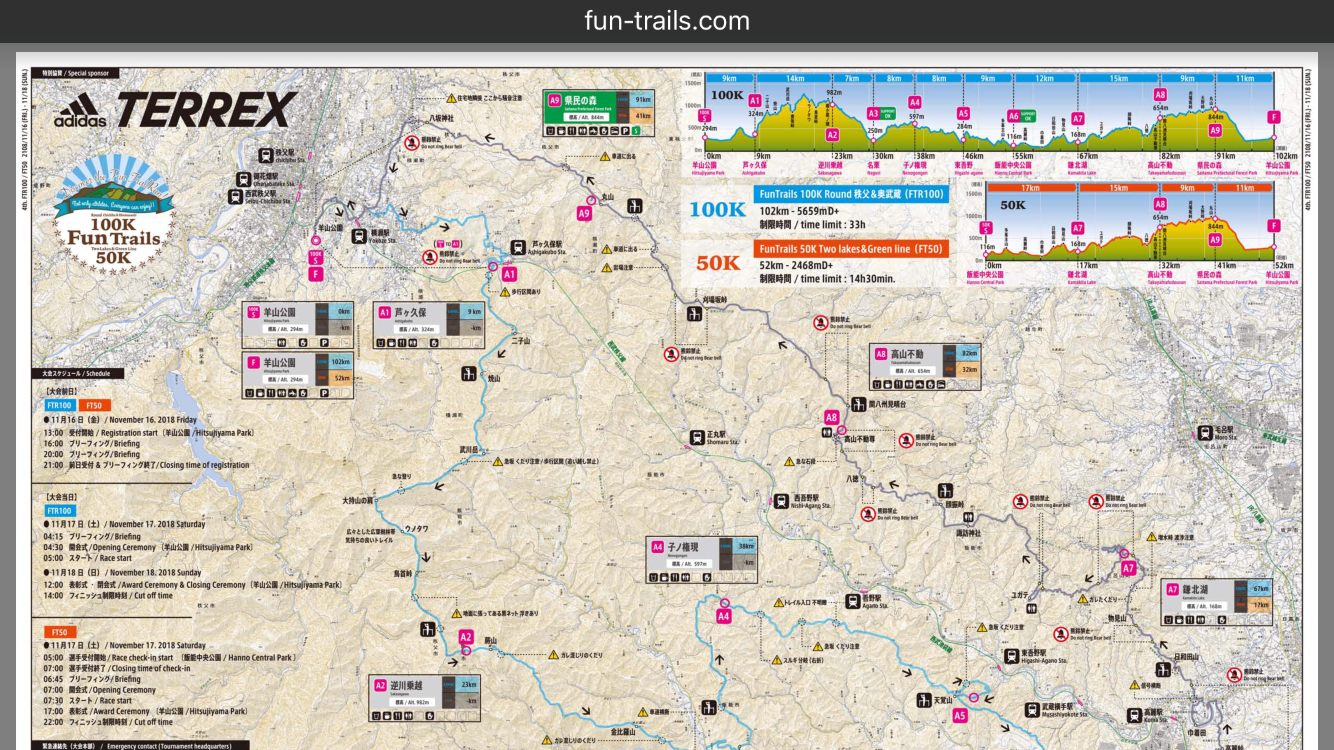1334x750 pixels.
Task: Open the A8 高山不動 aid station info box
Action: 925,367
